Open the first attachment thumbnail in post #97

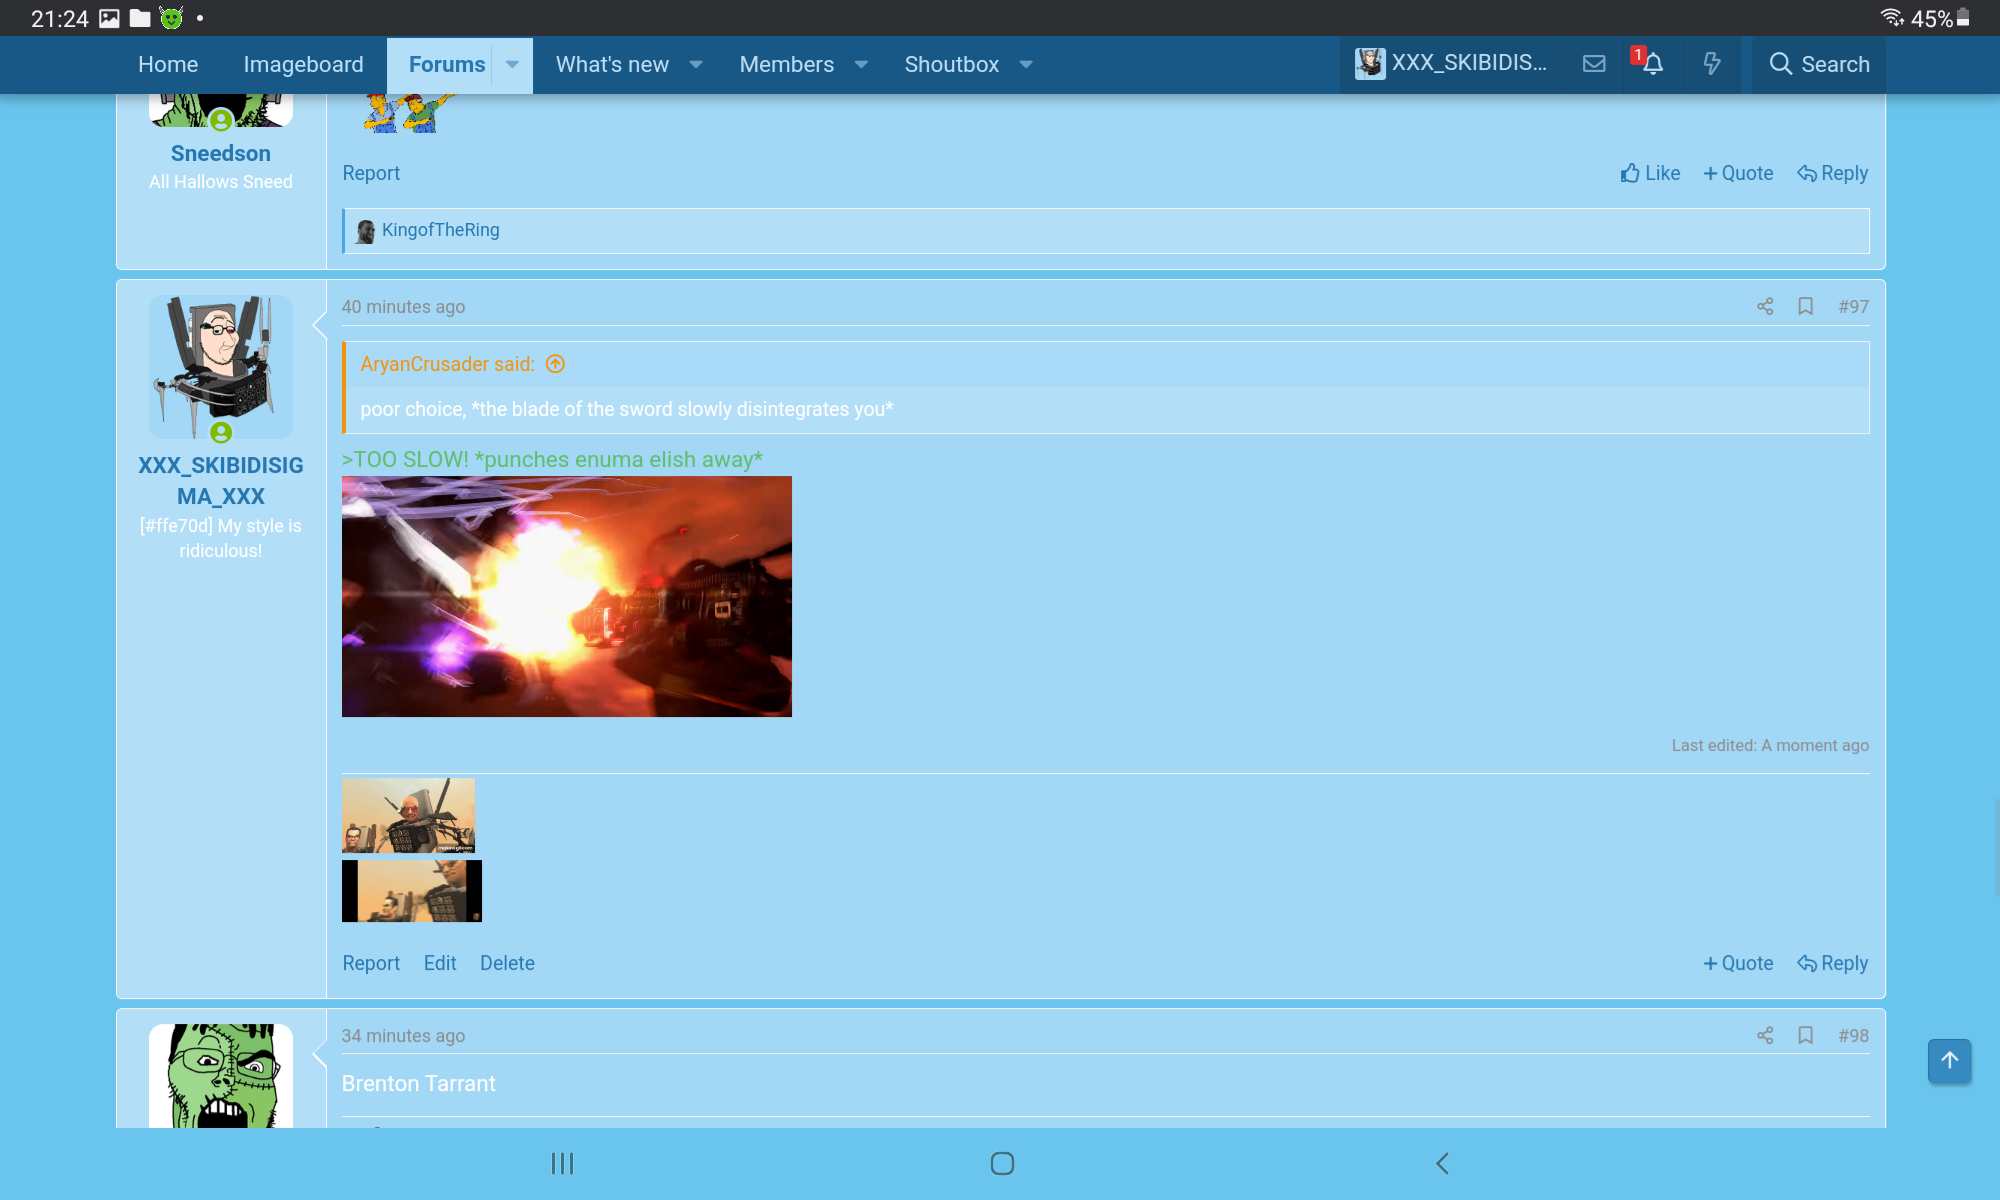408,815
